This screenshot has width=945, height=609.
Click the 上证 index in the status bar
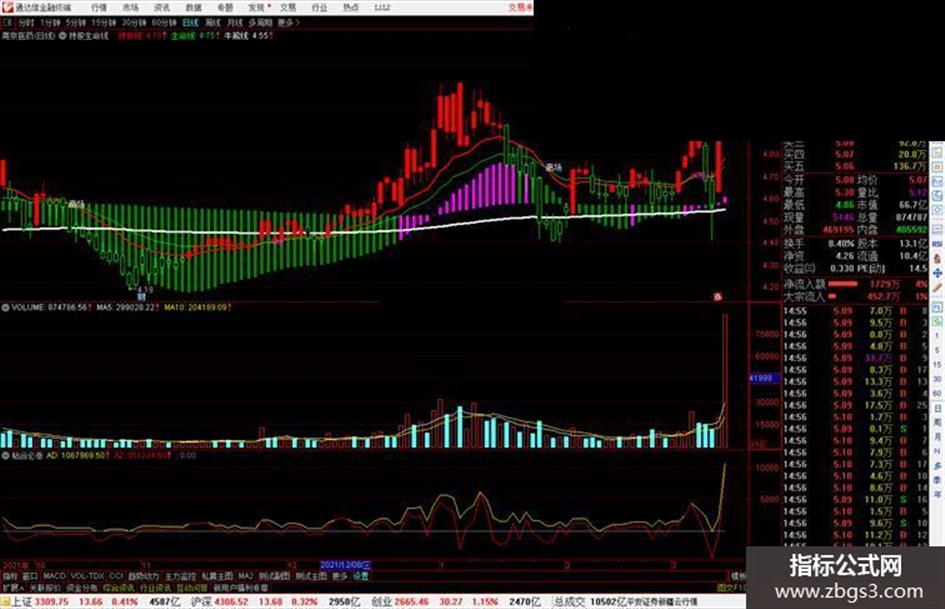pos(22,602)
